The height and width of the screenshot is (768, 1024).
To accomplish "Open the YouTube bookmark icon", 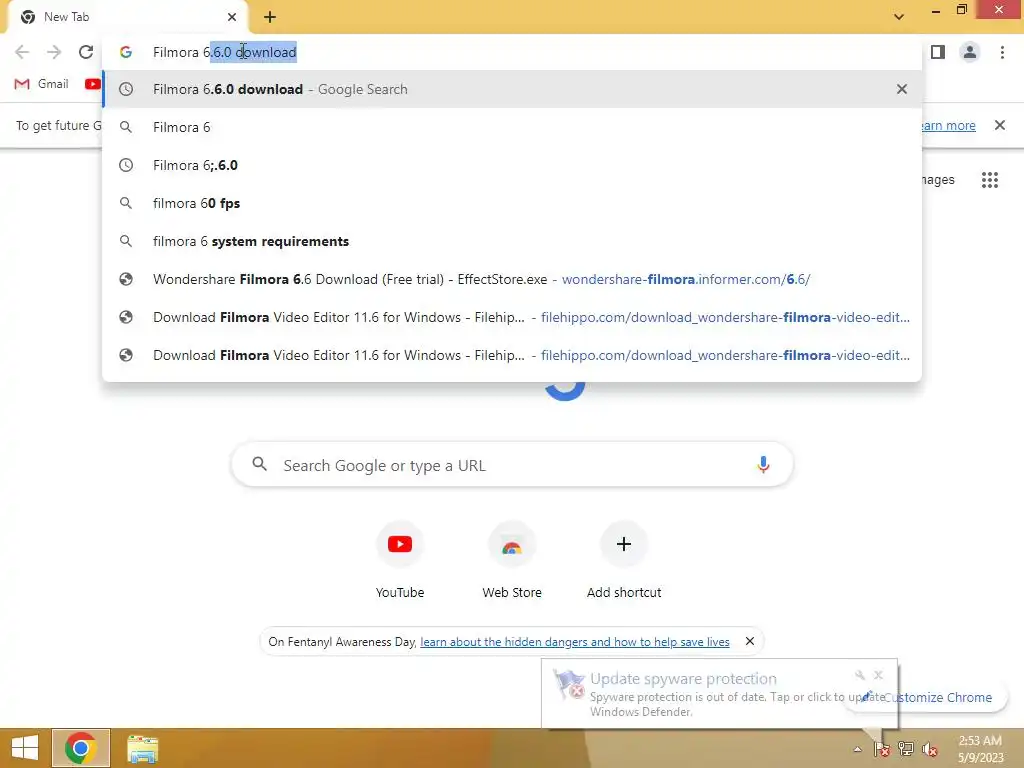I will pos(93,84).
